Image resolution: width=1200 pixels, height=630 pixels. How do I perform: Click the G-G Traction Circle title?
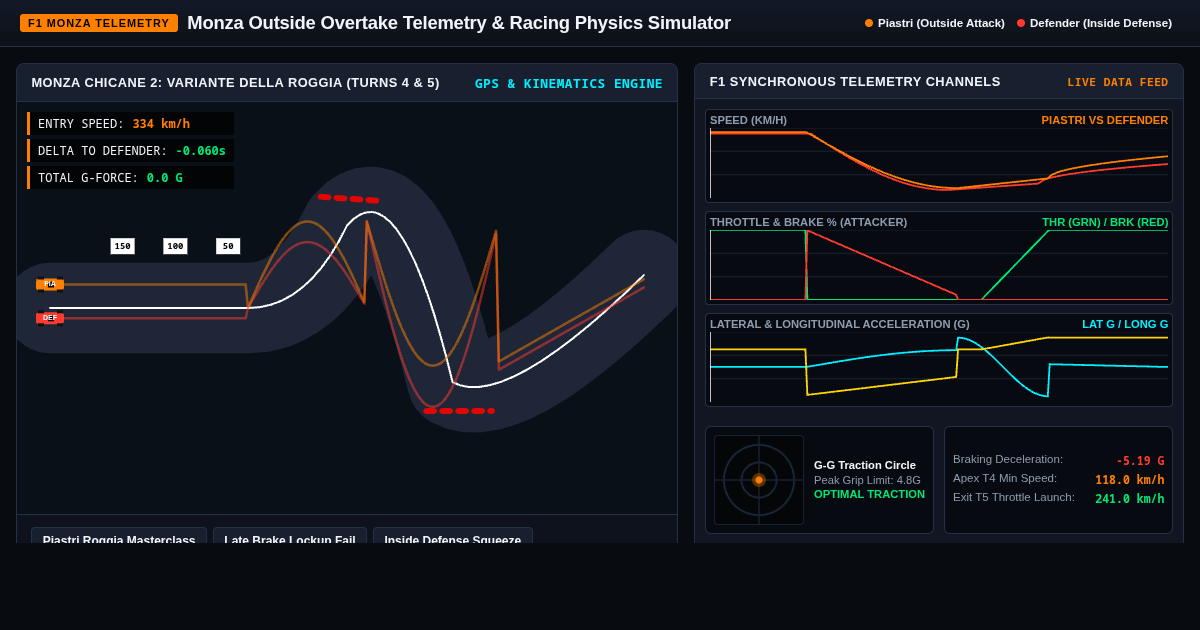pyautogui.click(x=865, y=465)
